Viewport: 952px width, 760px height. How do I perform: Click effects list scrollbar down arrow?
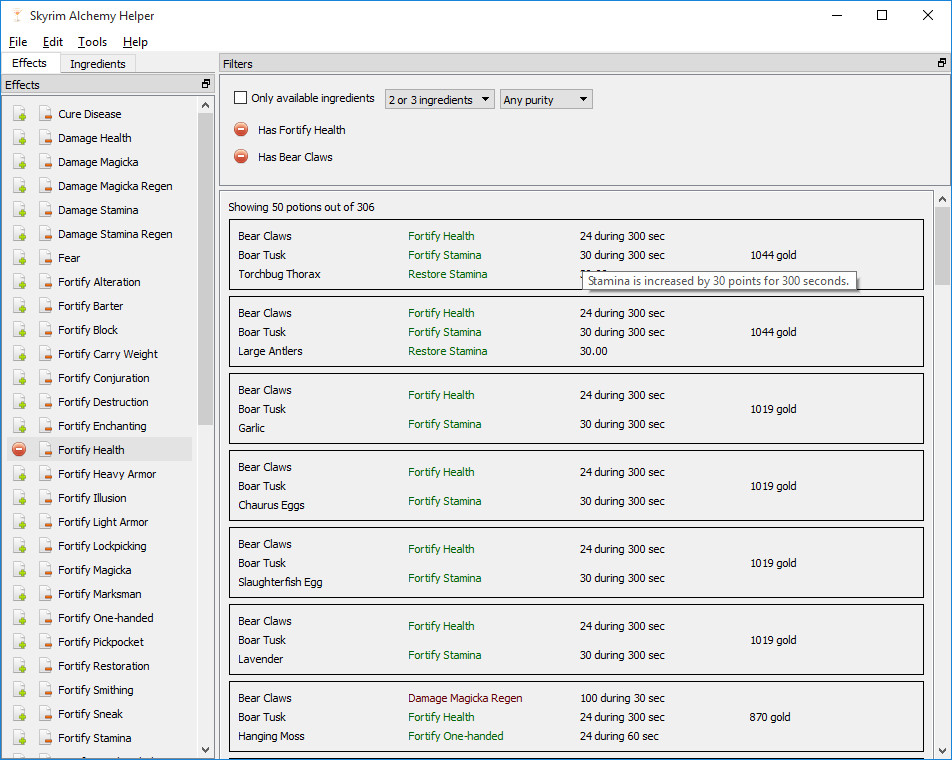coord(205,750)
